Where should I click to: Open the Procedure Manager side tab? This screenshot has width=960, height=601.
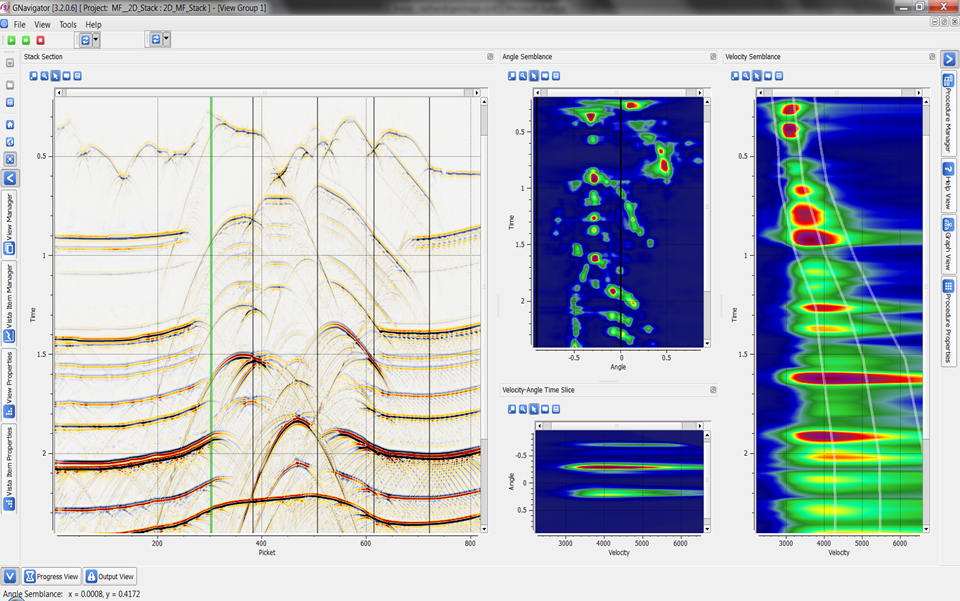(x=948, y=112)
